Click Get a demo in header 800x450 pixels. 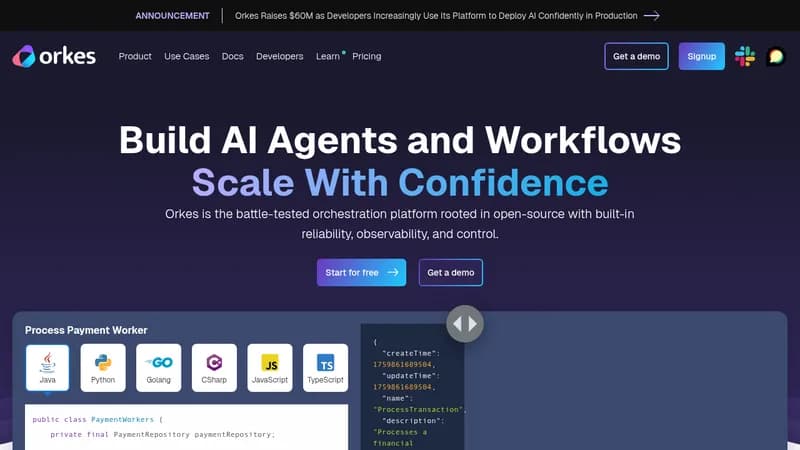pos(637,56)
